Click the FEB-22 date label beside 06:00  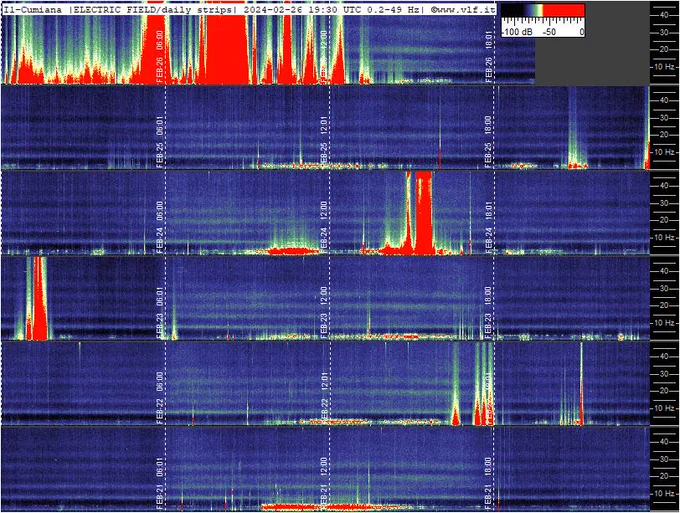pos(160,410)
